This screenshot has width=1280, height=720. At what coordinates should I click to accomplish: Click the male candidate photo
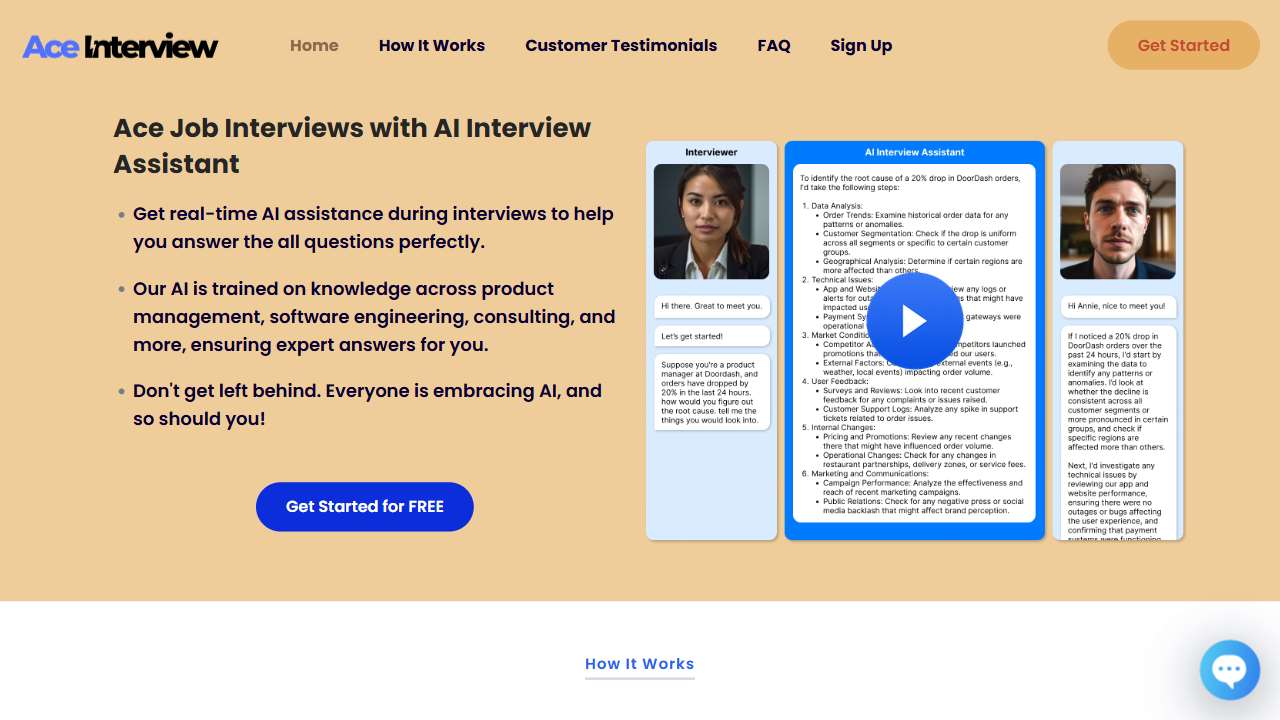click(1118, 221)
